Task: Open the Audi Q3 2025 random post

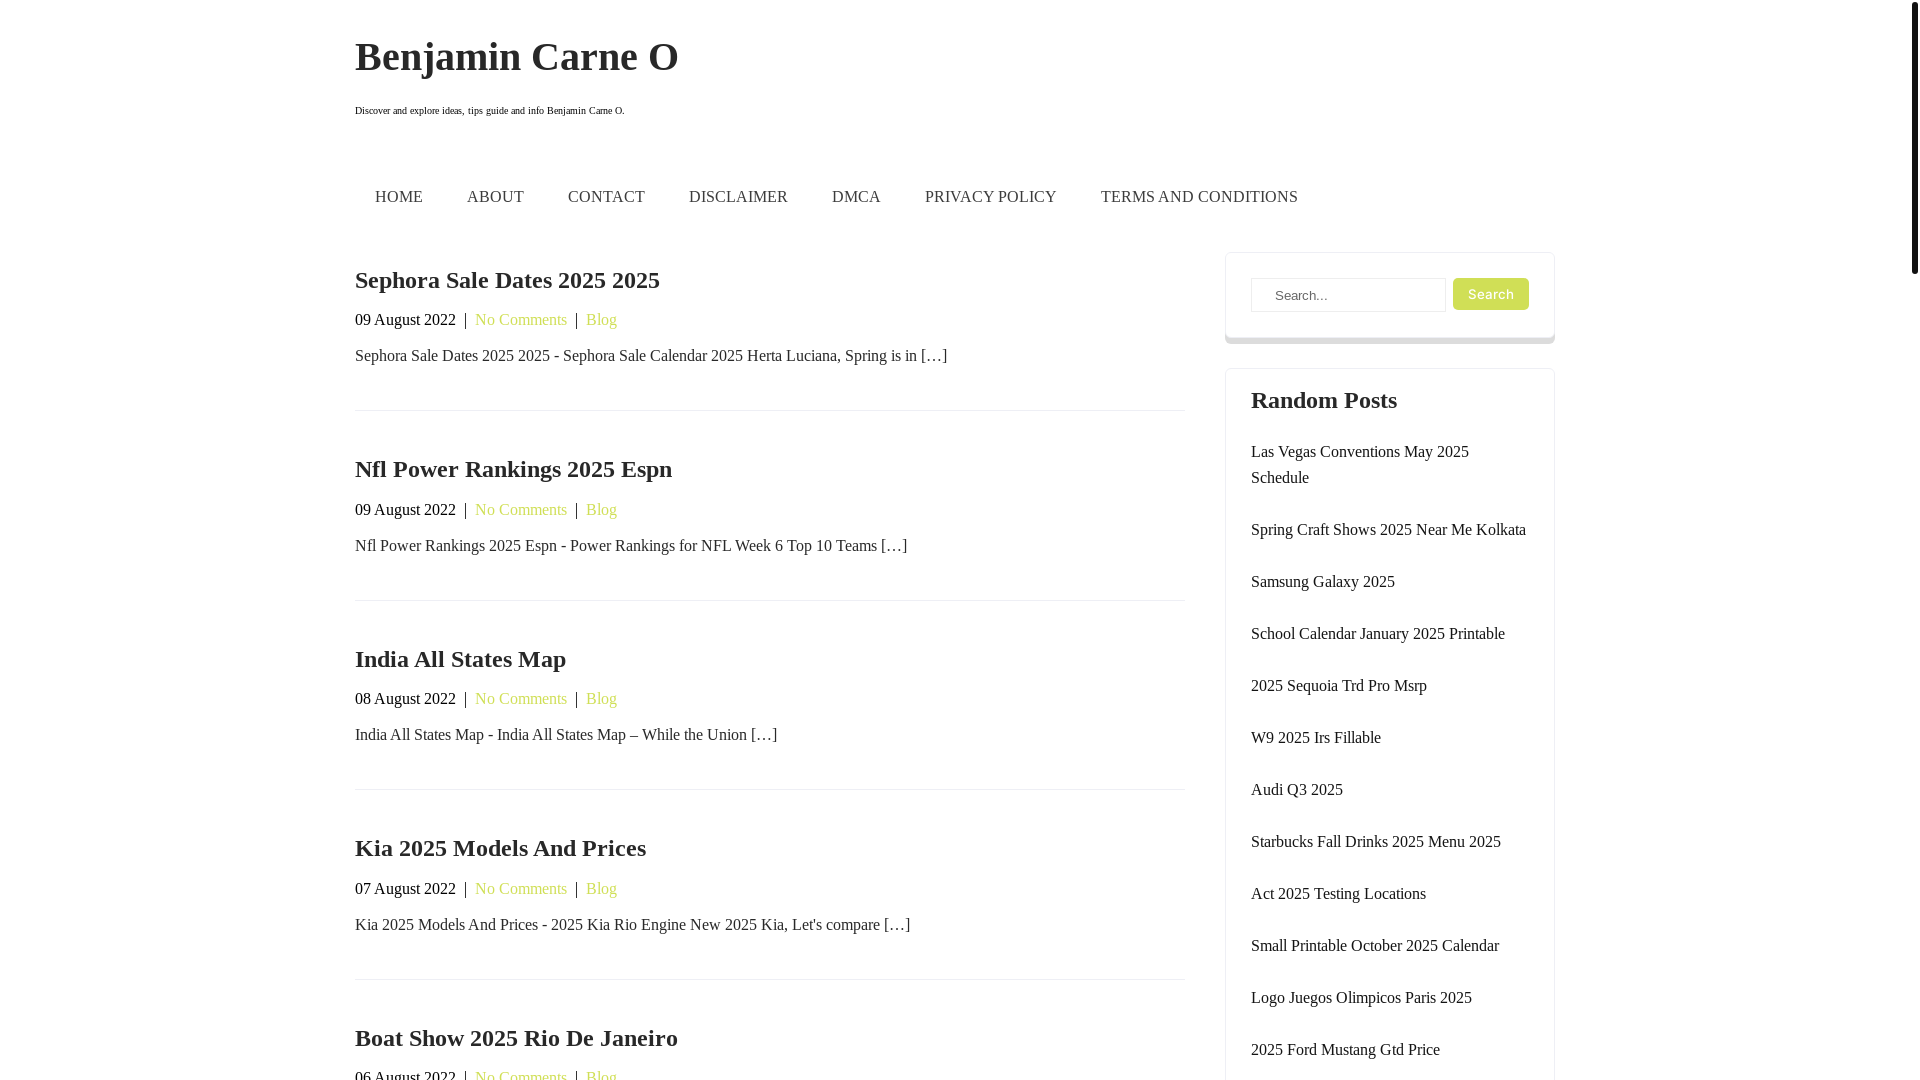Action: point(1296,790)
